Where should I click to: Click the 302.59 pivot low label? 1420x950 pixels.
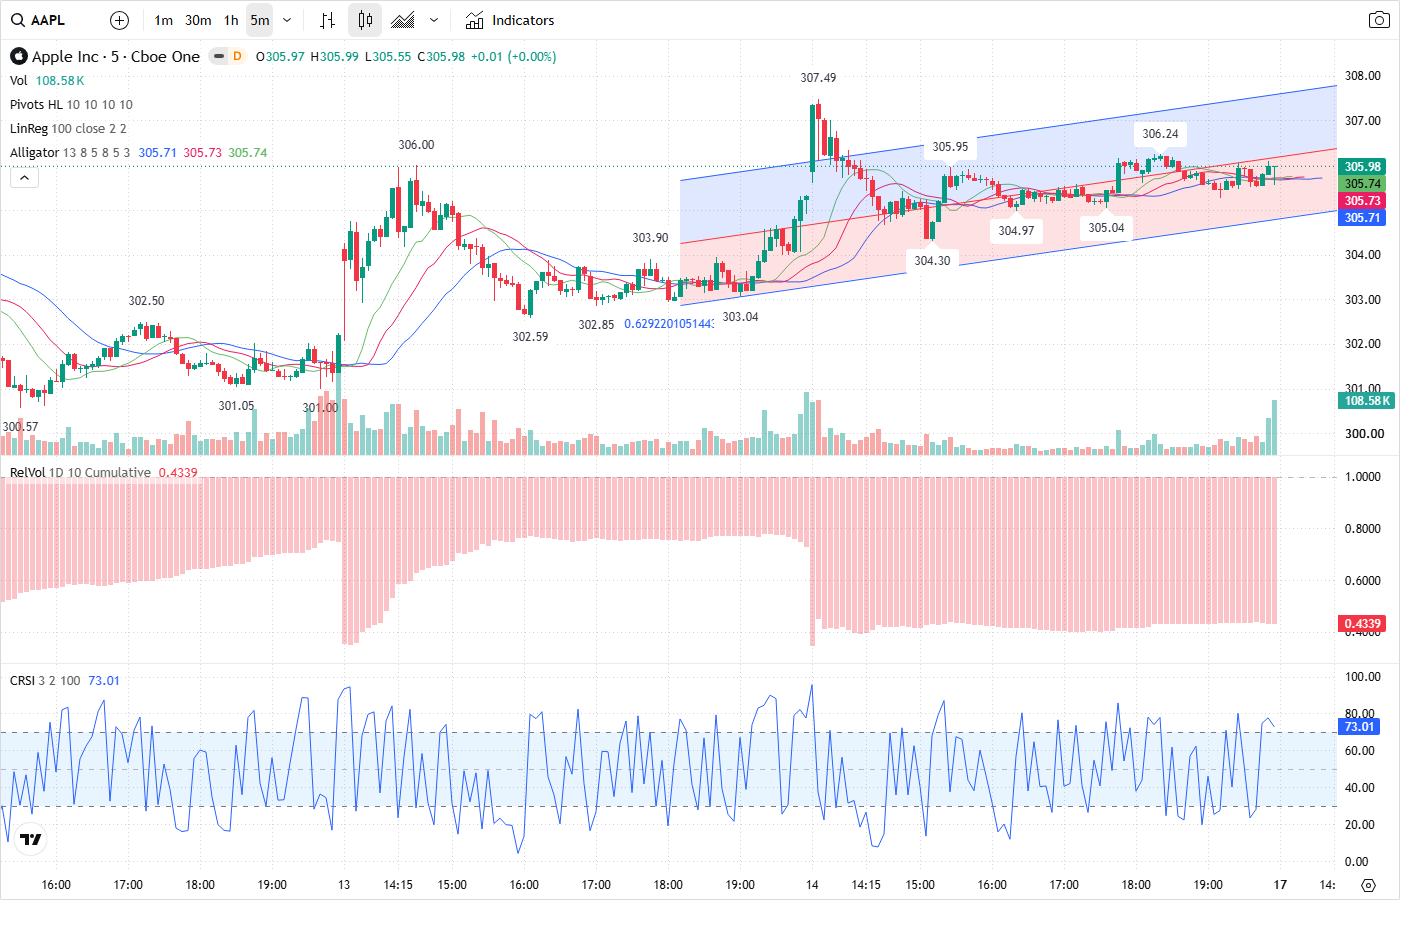click(530, 336)
